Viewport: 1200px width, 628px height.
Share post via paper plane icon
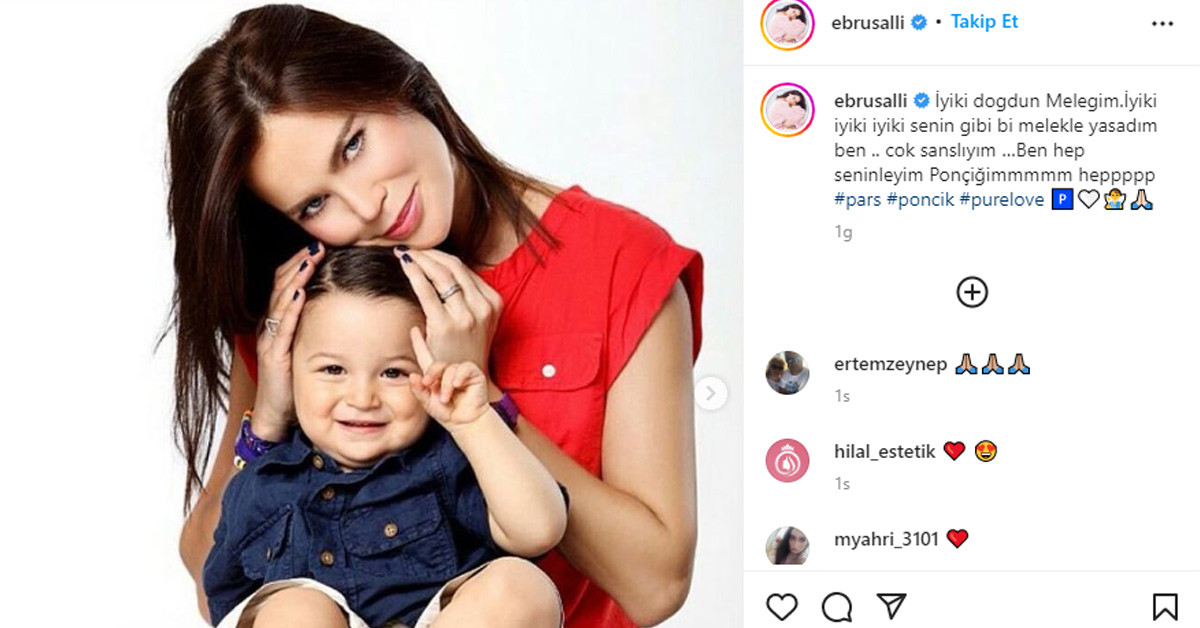pyautogui.click(x=891, y=606)
